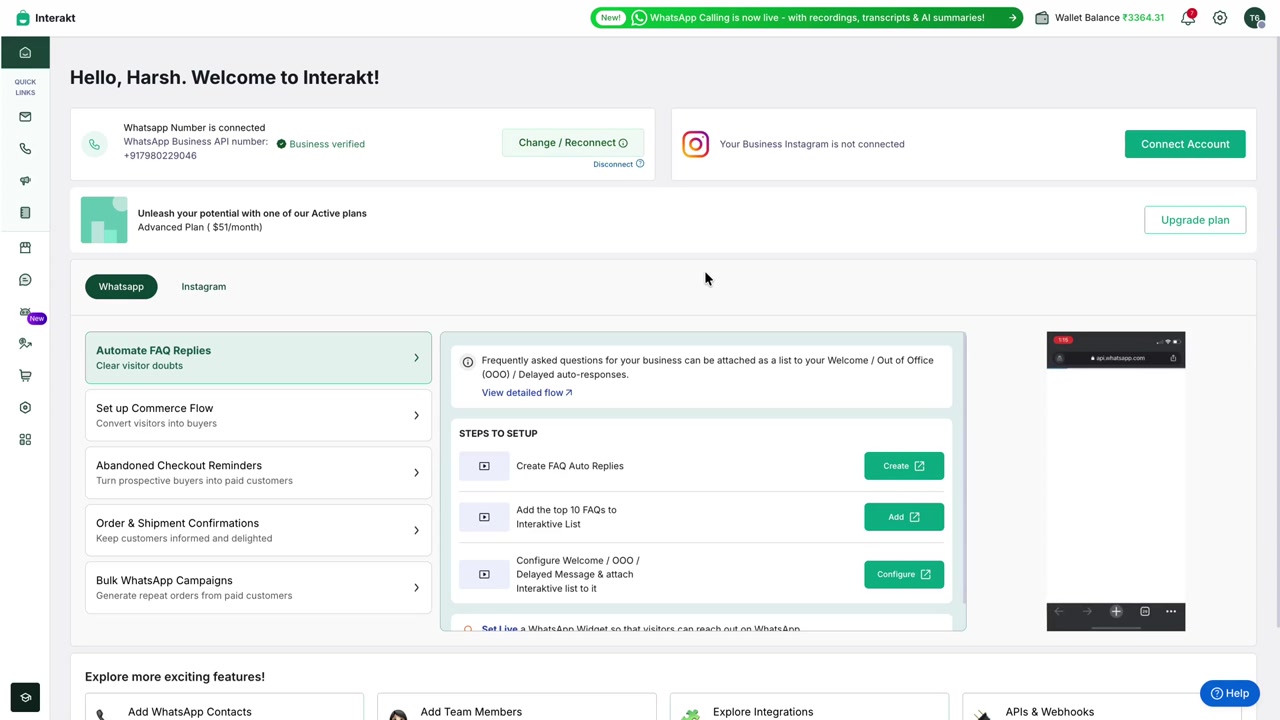Click the Interakt logo
The image size is (1280, 720).
(45, 18)
